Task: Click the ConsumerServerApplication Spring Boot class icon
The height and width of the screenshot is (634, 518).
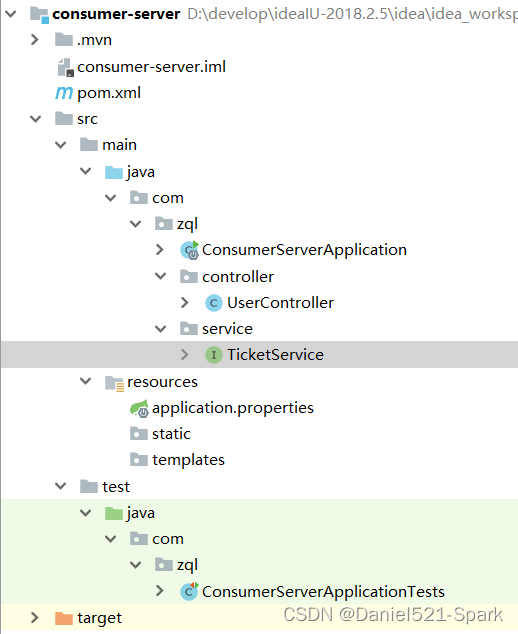Action: click(190, 250)
